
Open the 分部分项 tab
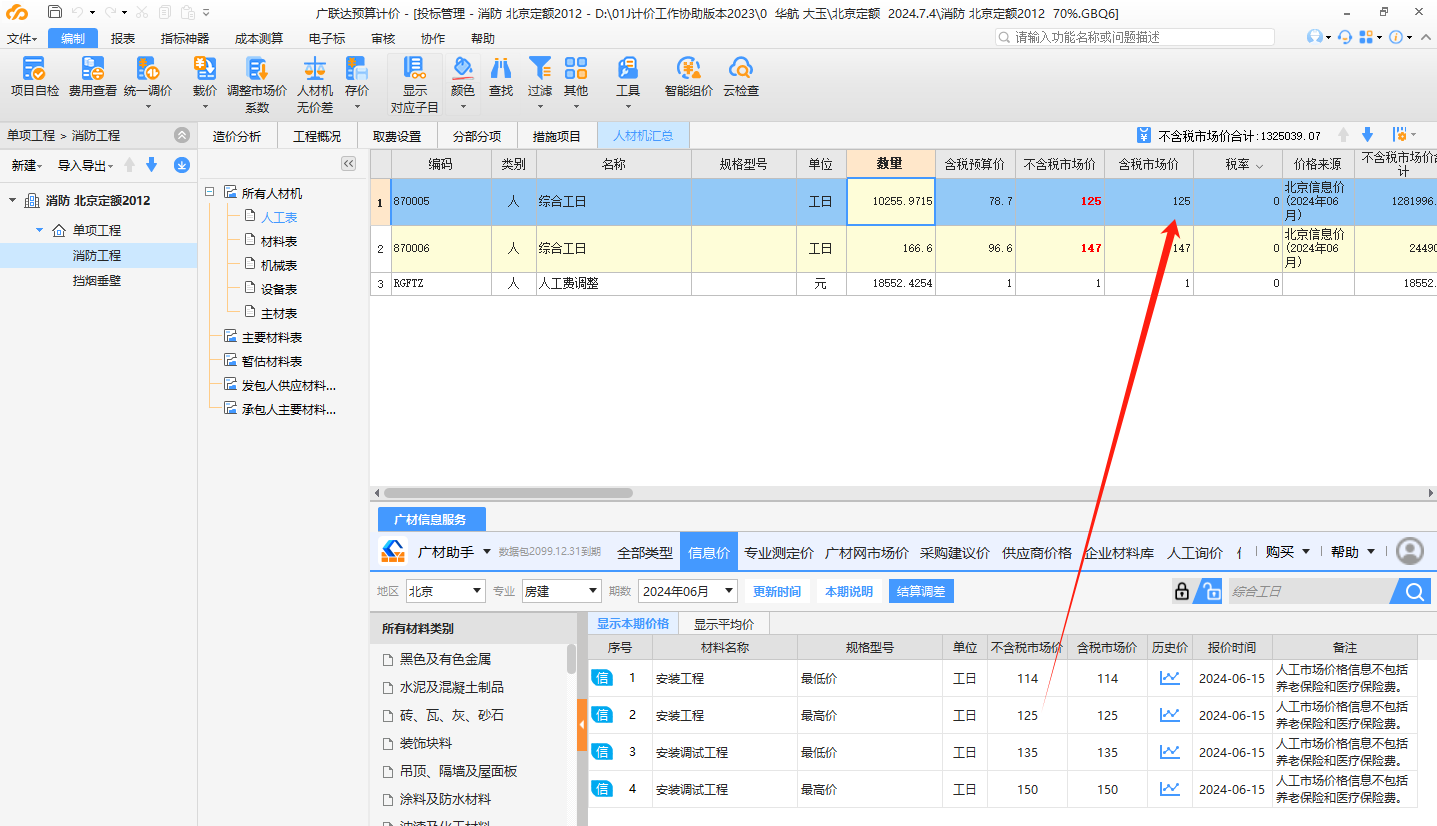click(477, 136)
